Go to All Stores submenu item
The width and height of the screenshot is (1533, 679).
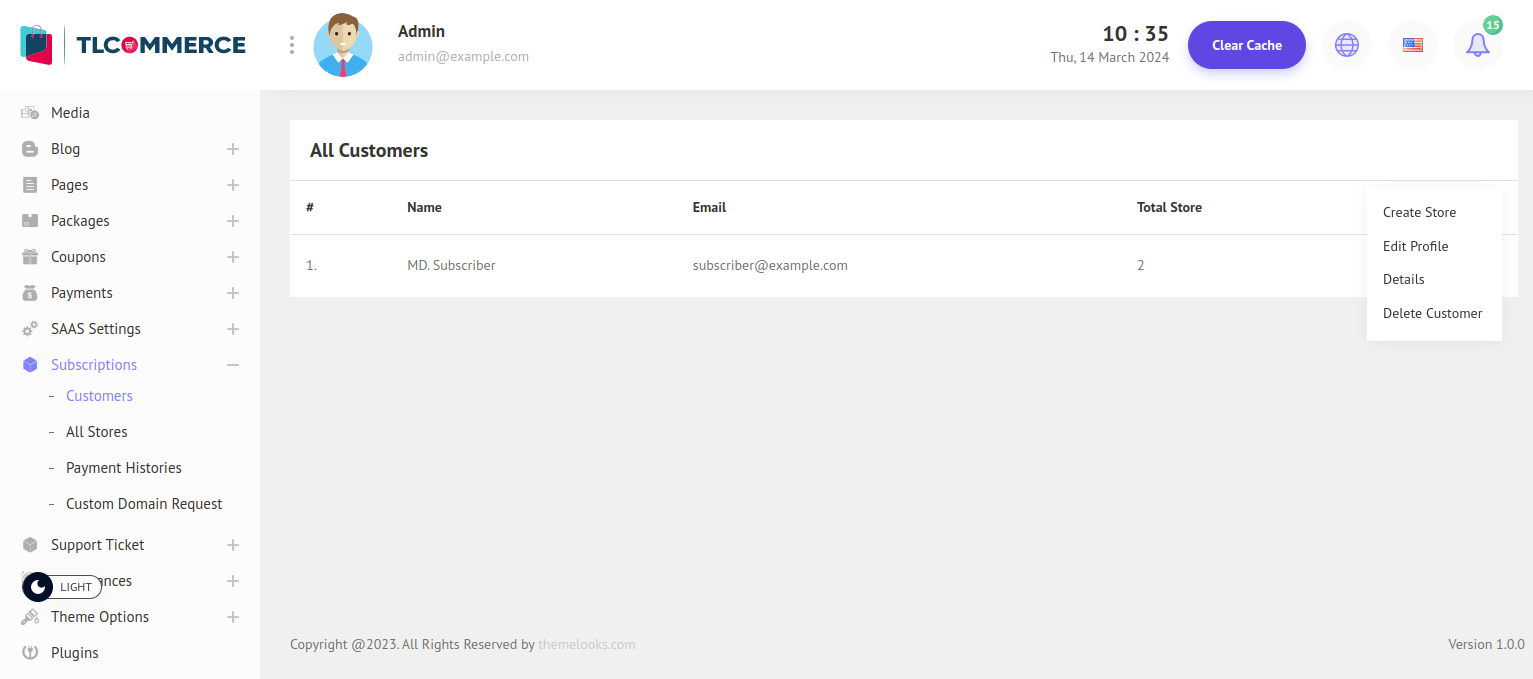tap(97, 432)
